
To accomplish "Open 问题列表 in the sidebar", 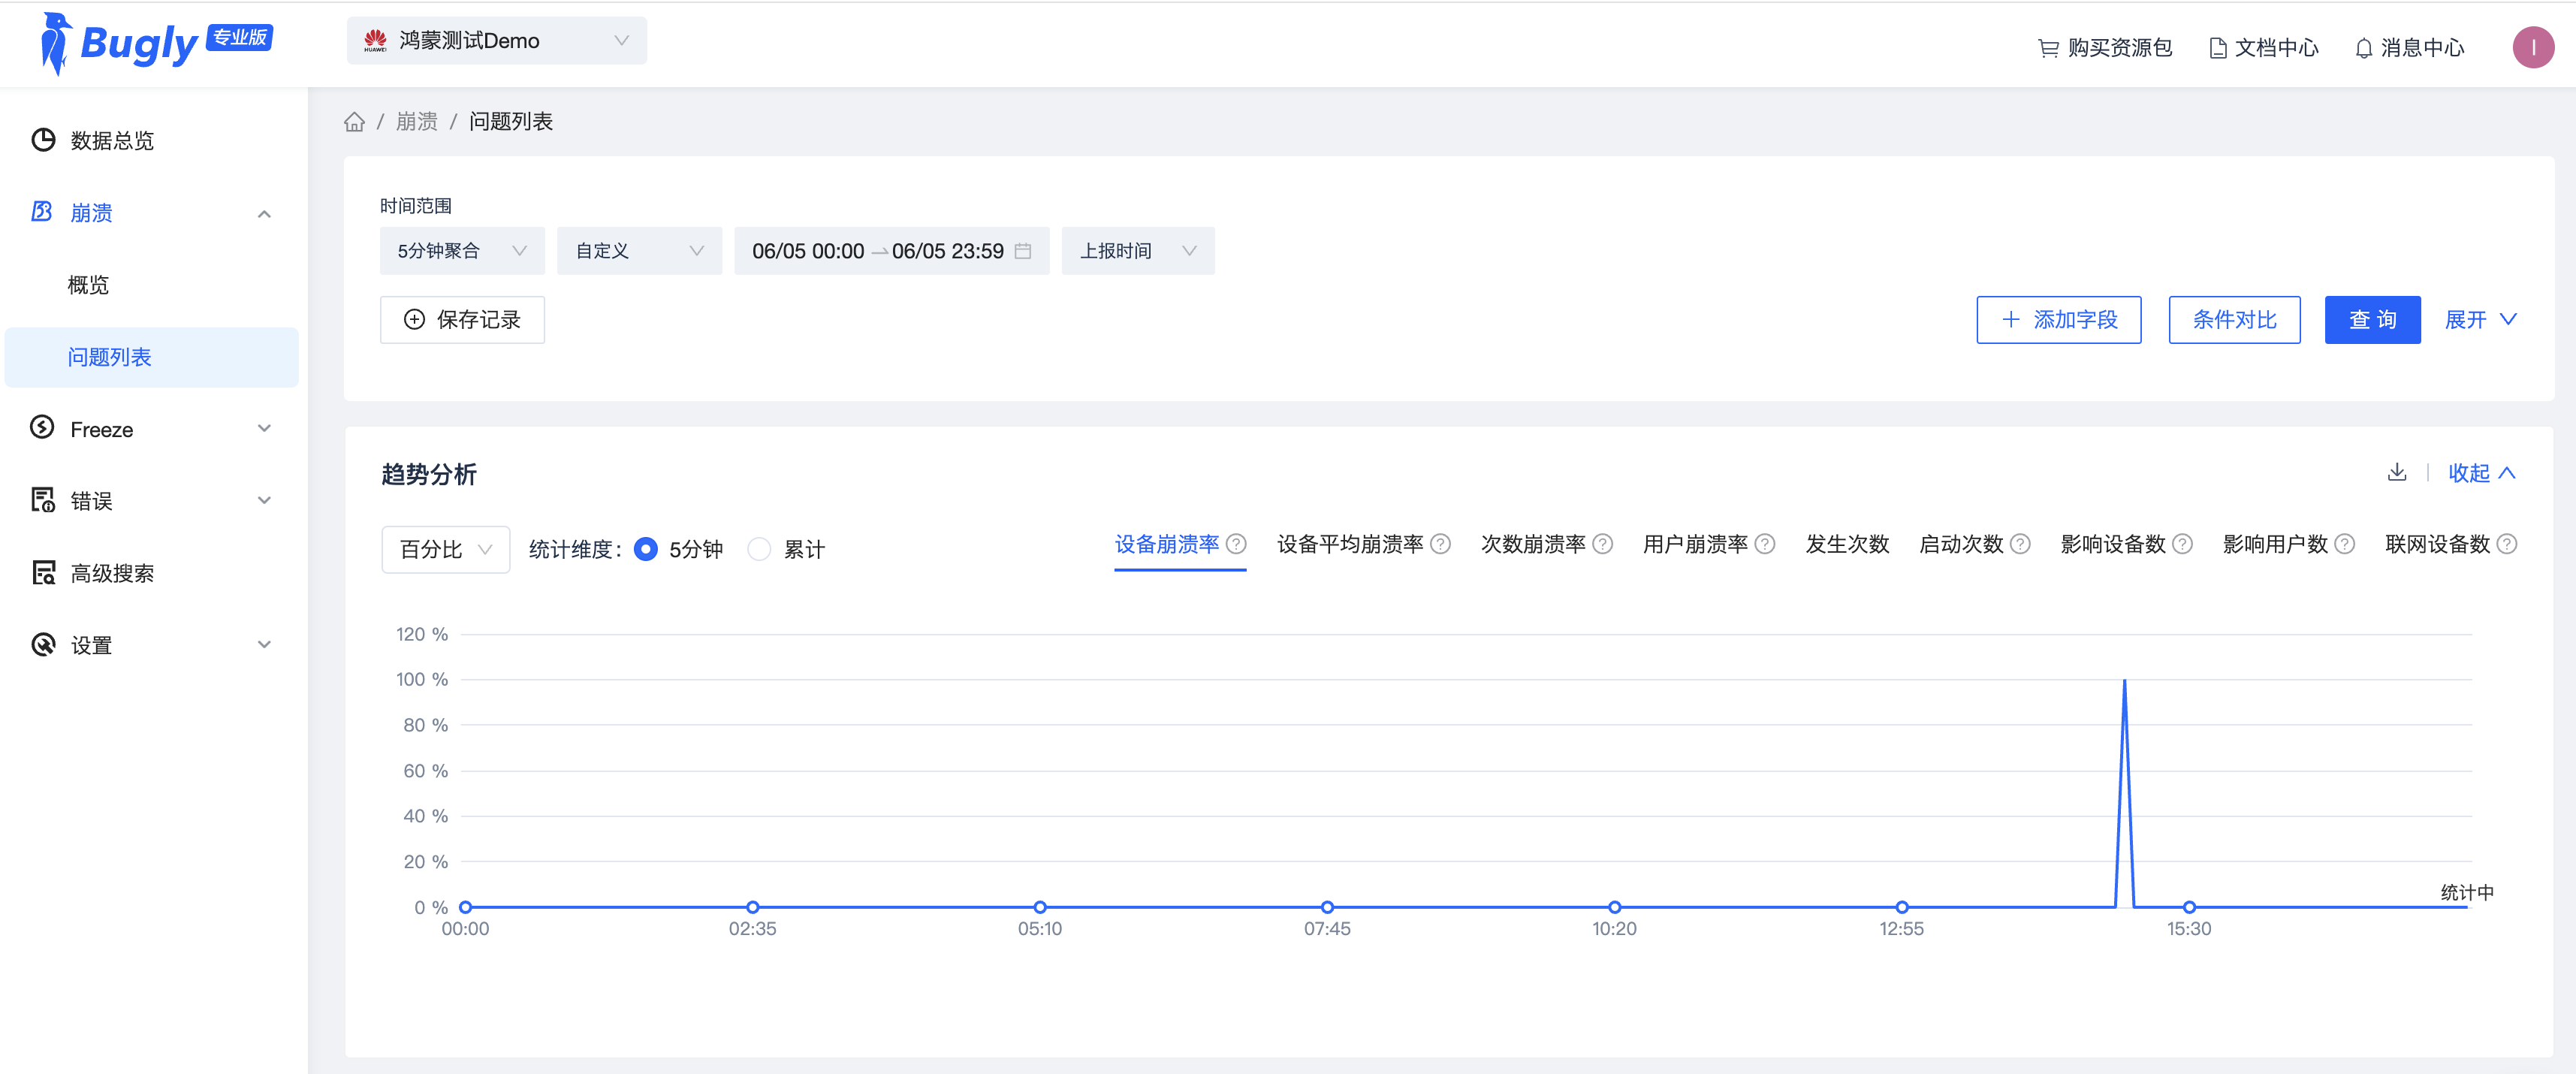I will pos(152,357).
